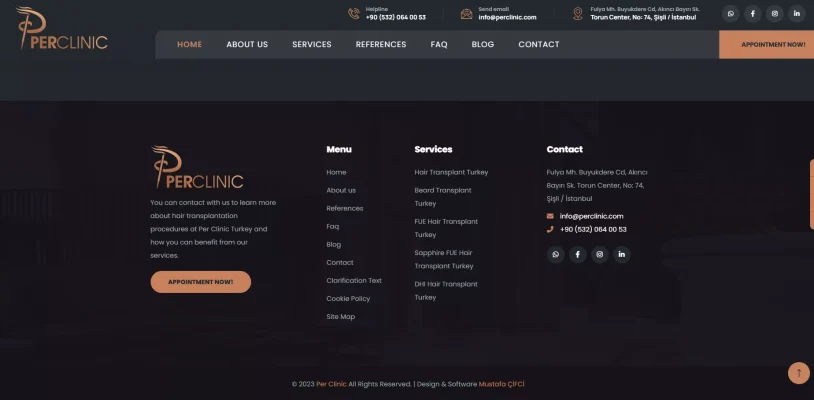Click the Menu footer heading

[x=339, y=149]
